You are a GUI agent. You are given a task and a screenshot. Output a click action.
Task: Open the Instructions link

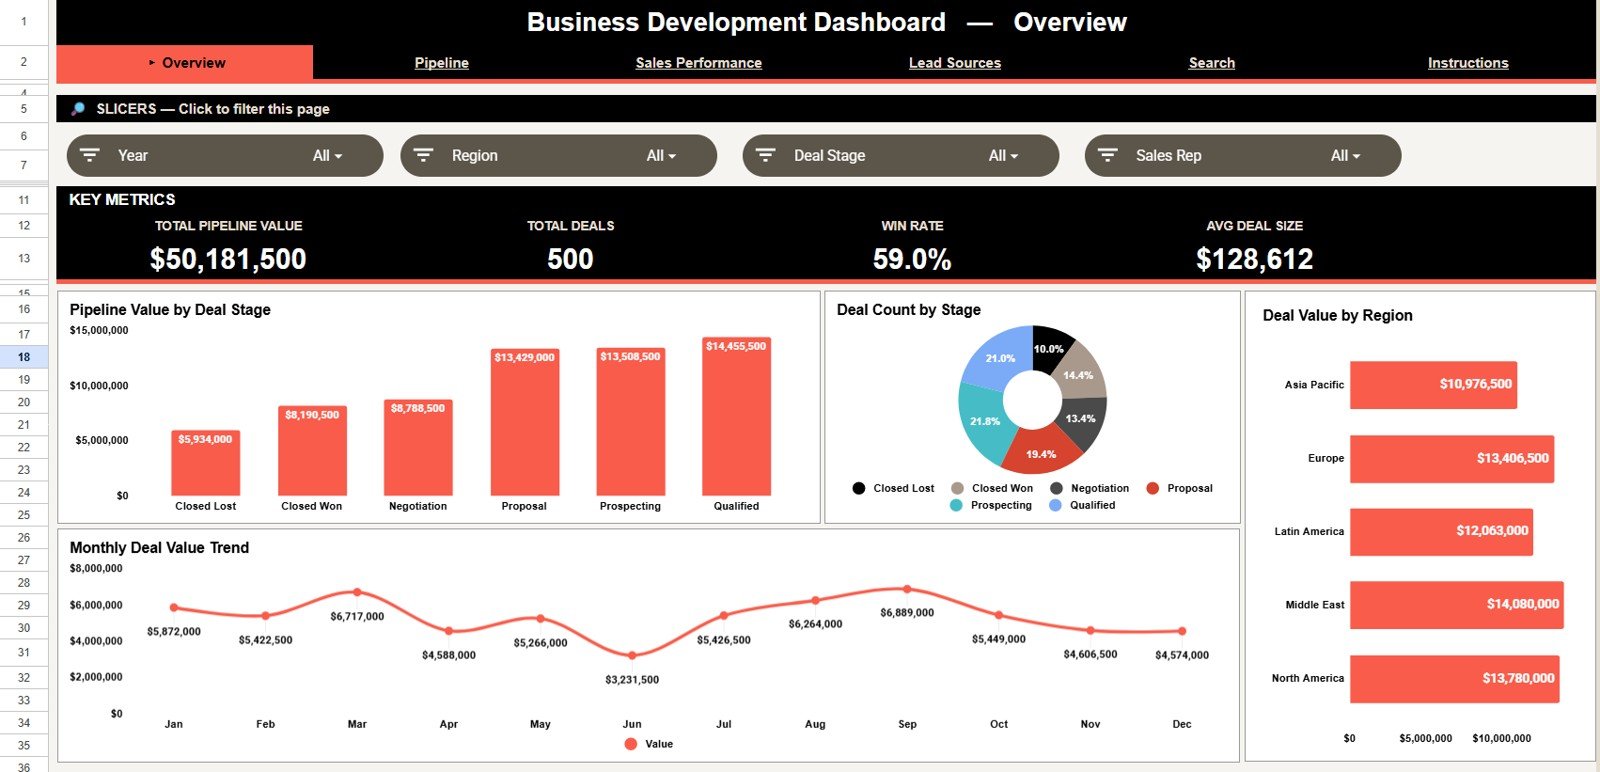pyautogui.click(x=1467, y=63)
